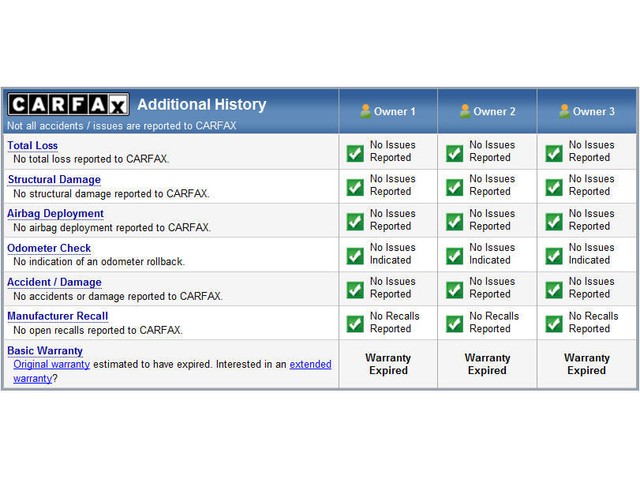
Task: Click the Owner 2 person icon
Action: (x=465, y=111)
